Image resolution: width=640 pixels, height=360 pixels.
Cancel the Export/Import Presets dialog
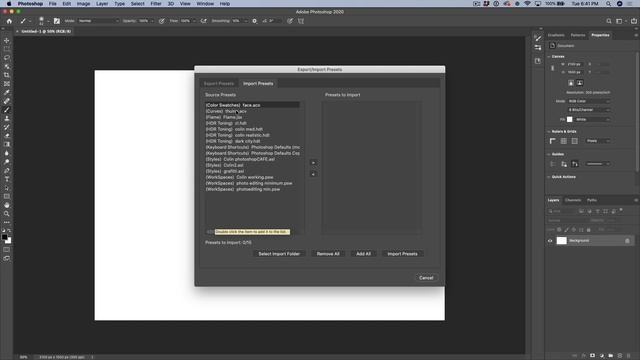click(x=426, y=278)
